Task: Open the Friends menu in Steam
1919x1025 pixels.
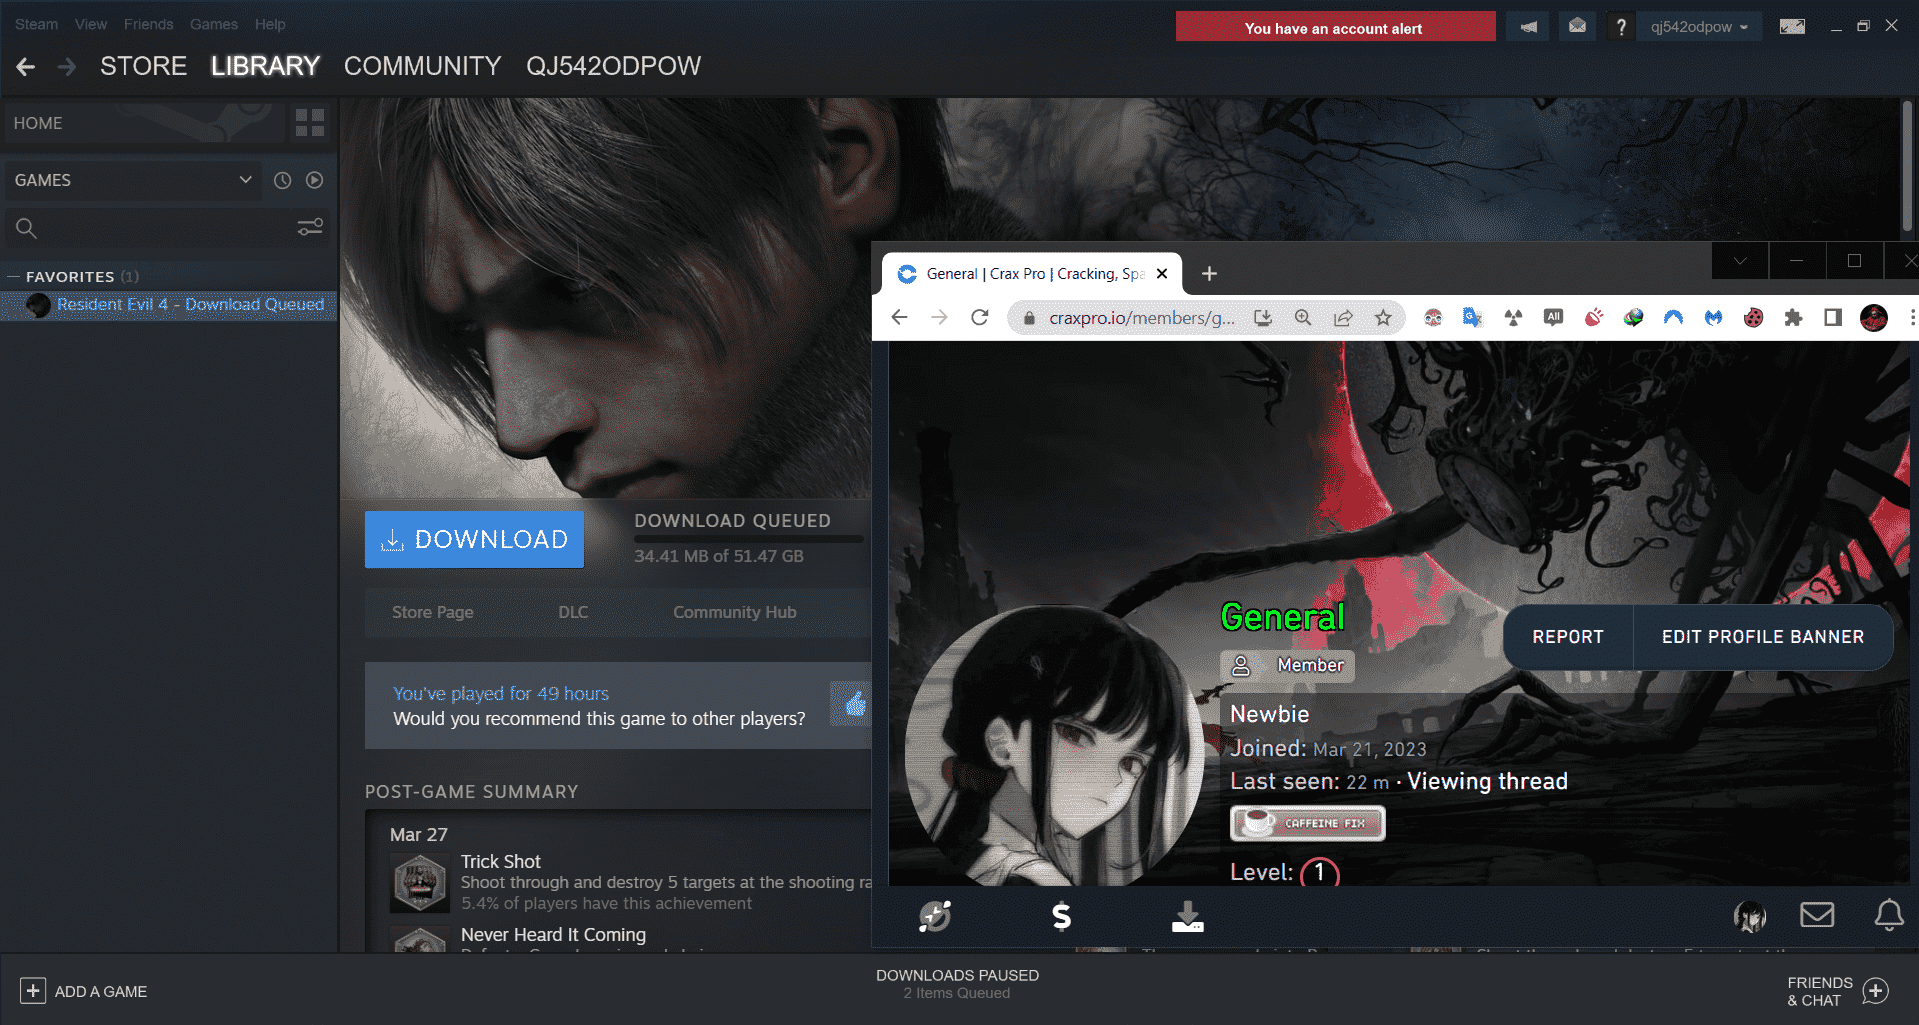Action: tap(148, 24)
